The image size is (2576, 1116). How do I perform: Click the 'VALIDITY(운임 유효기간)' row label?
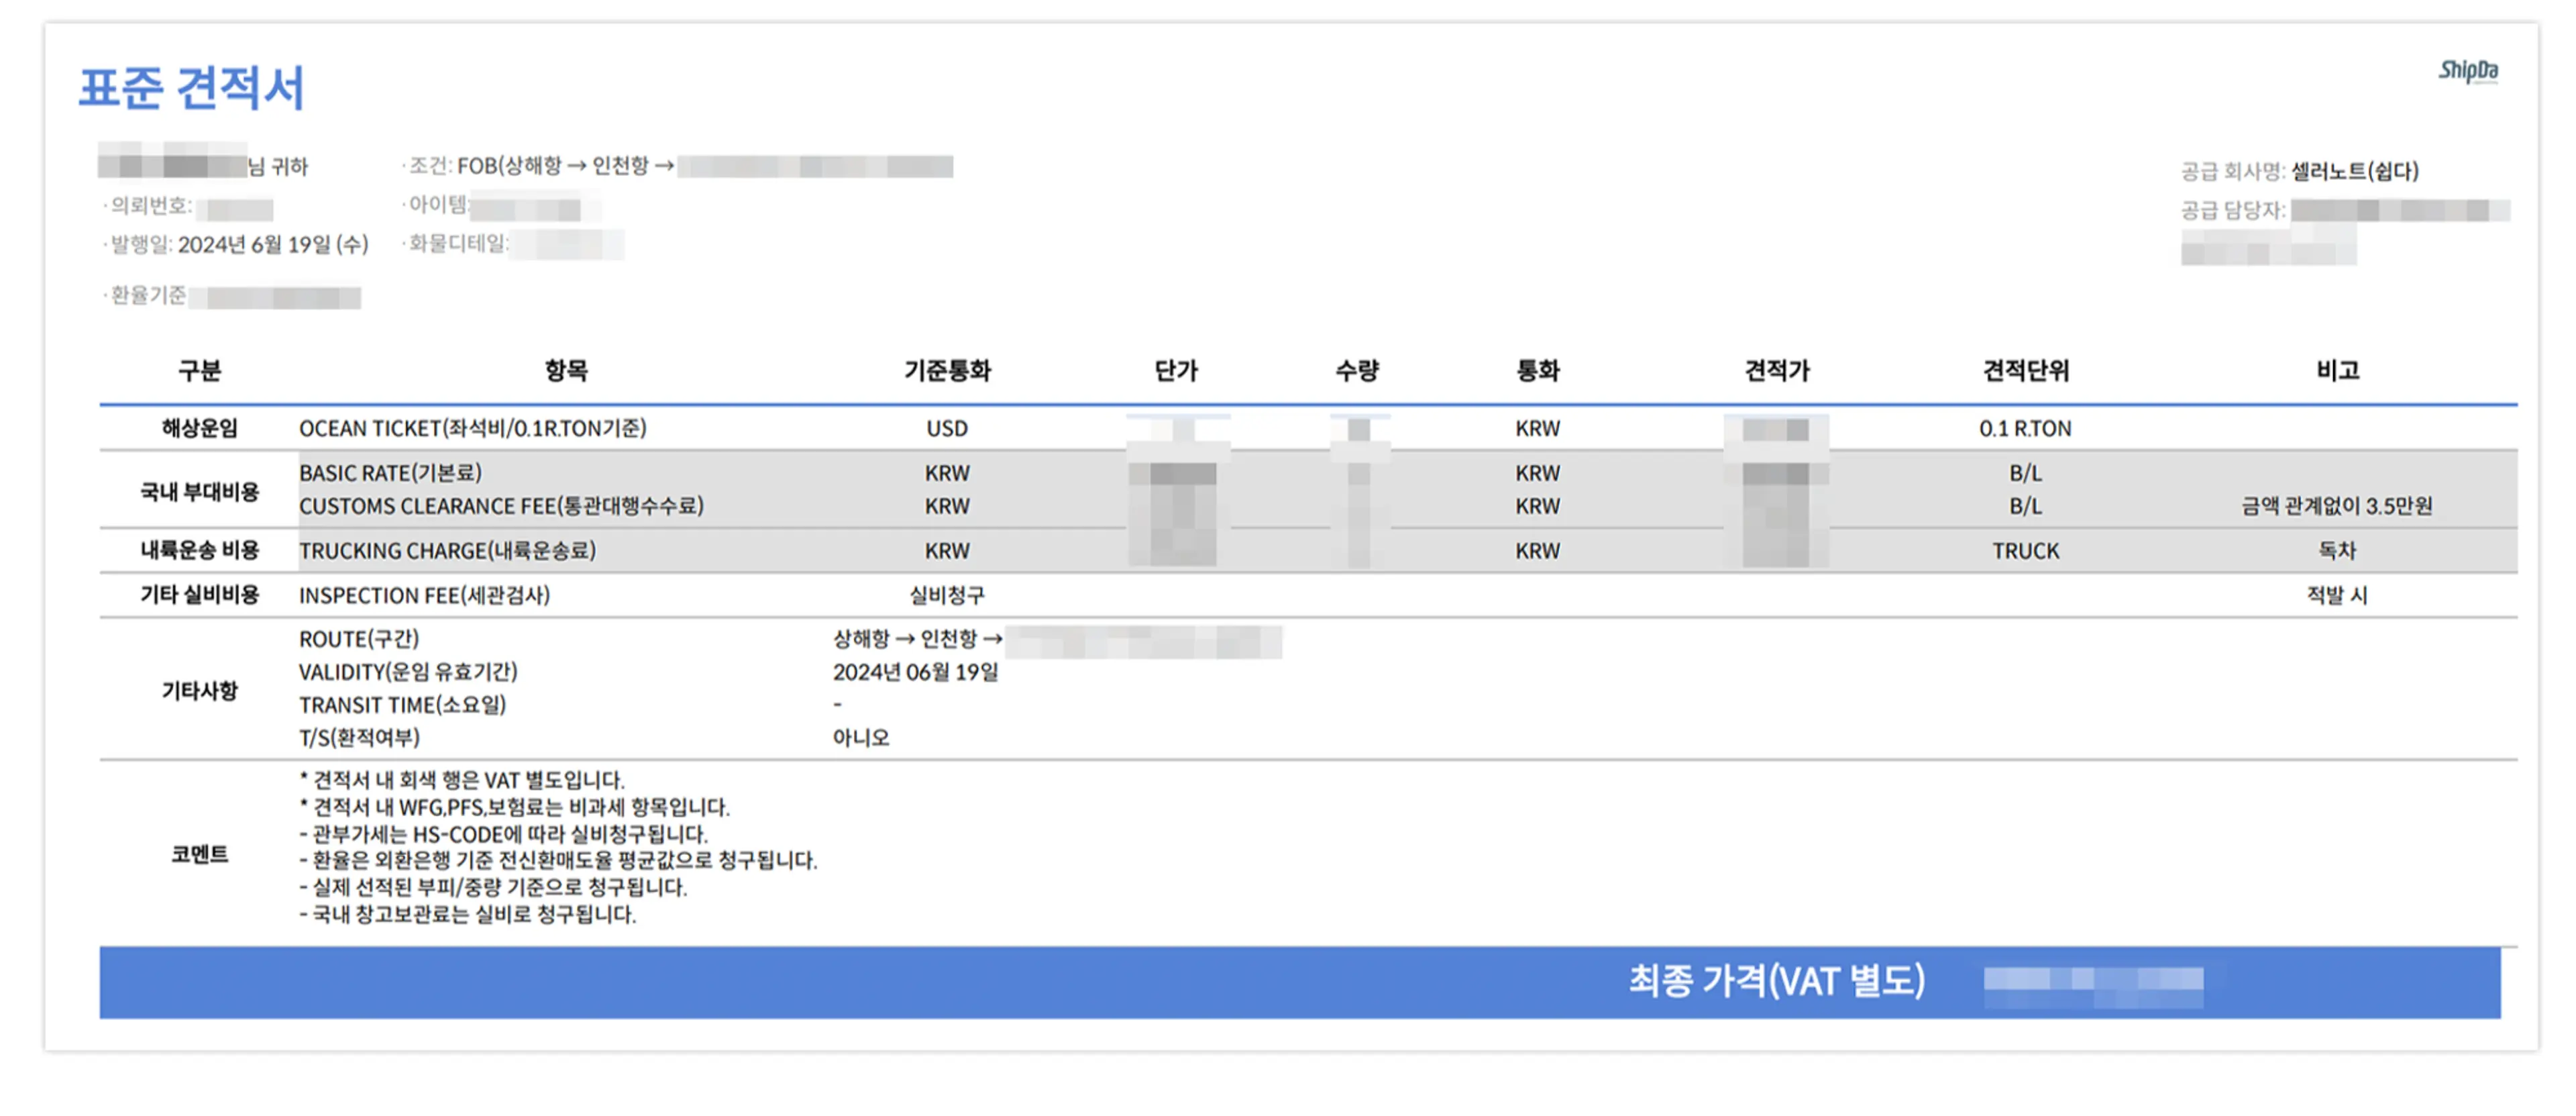tap(408, 672)
